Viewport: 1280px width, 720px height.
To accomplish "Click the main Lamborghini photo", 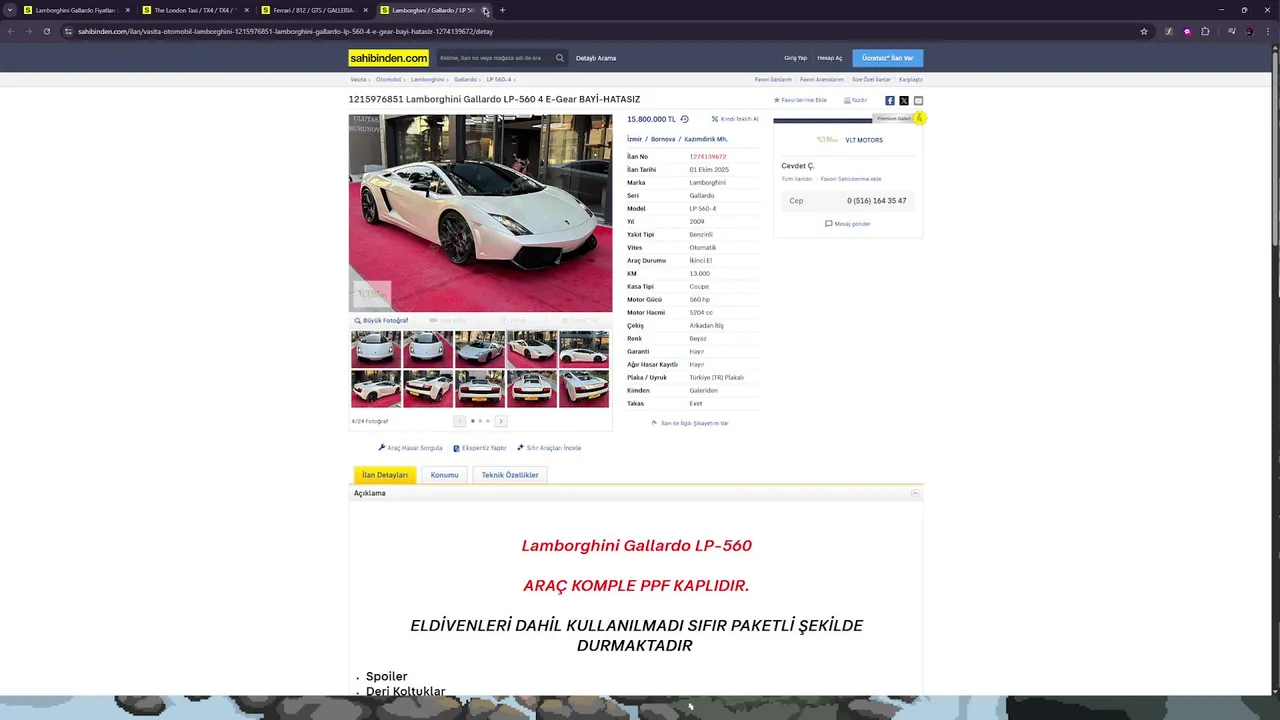I will [480, 213].
